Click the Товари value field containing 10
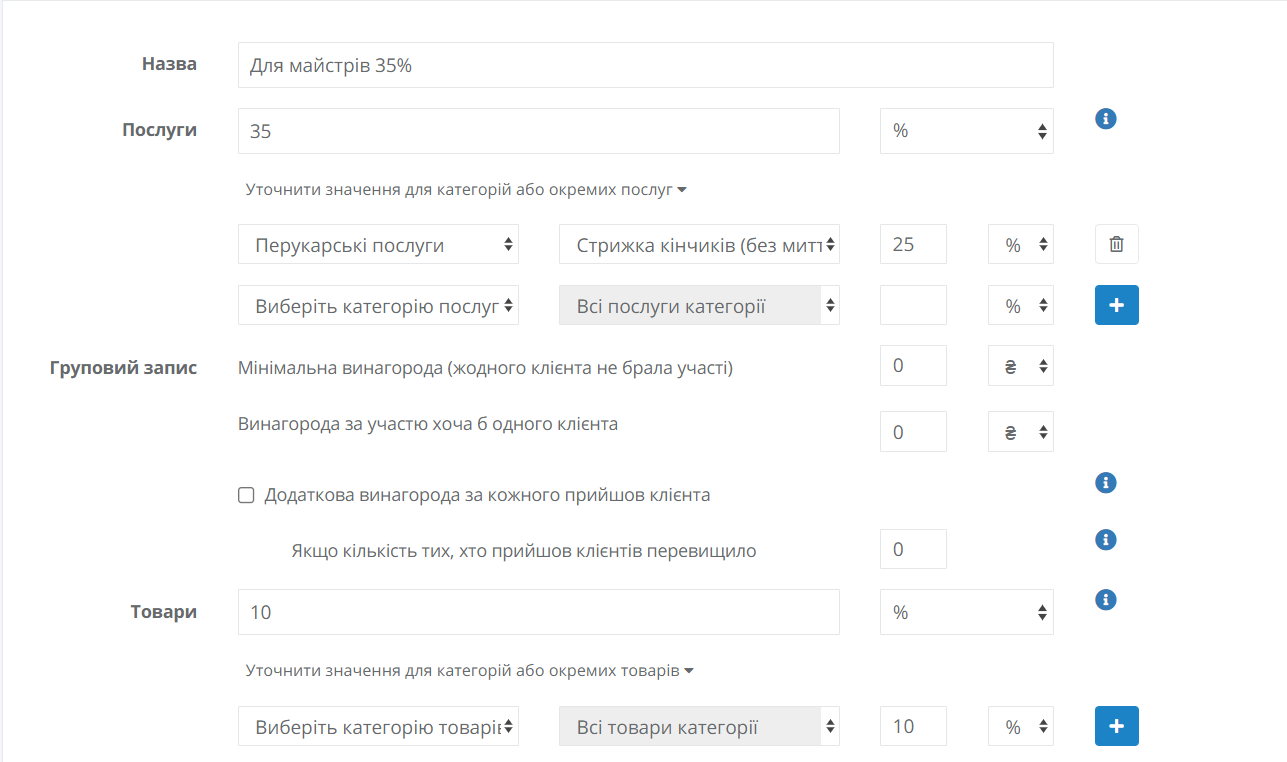Viewport: 1287px width, 762px height. (x=538, y=612)
